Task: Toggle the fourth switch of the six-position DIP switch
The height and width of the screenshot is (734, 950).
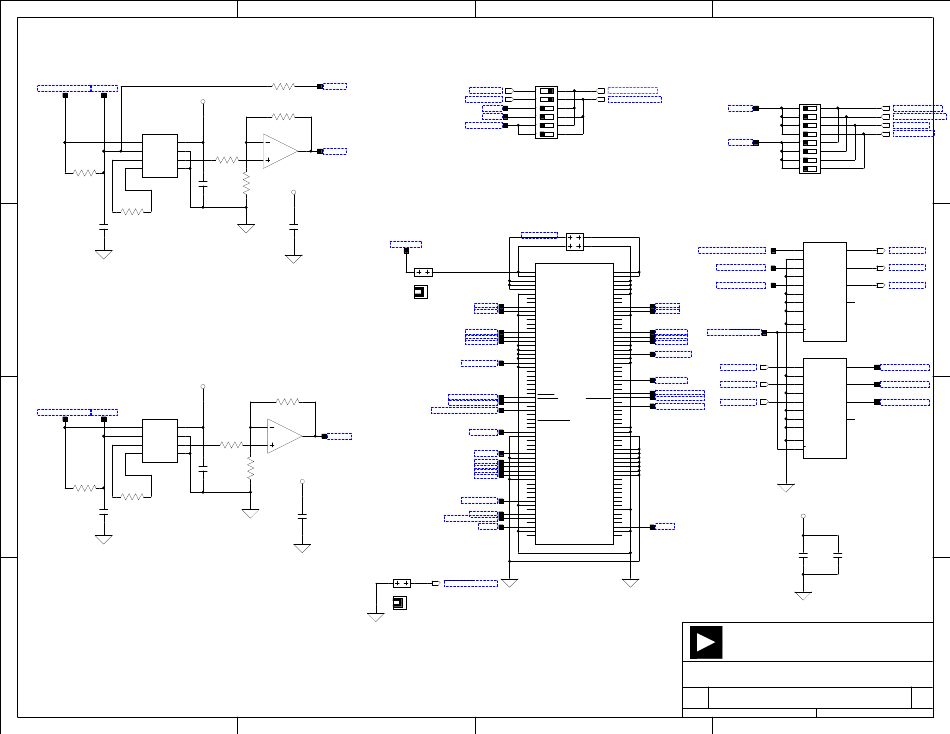Action: point(546,117)
